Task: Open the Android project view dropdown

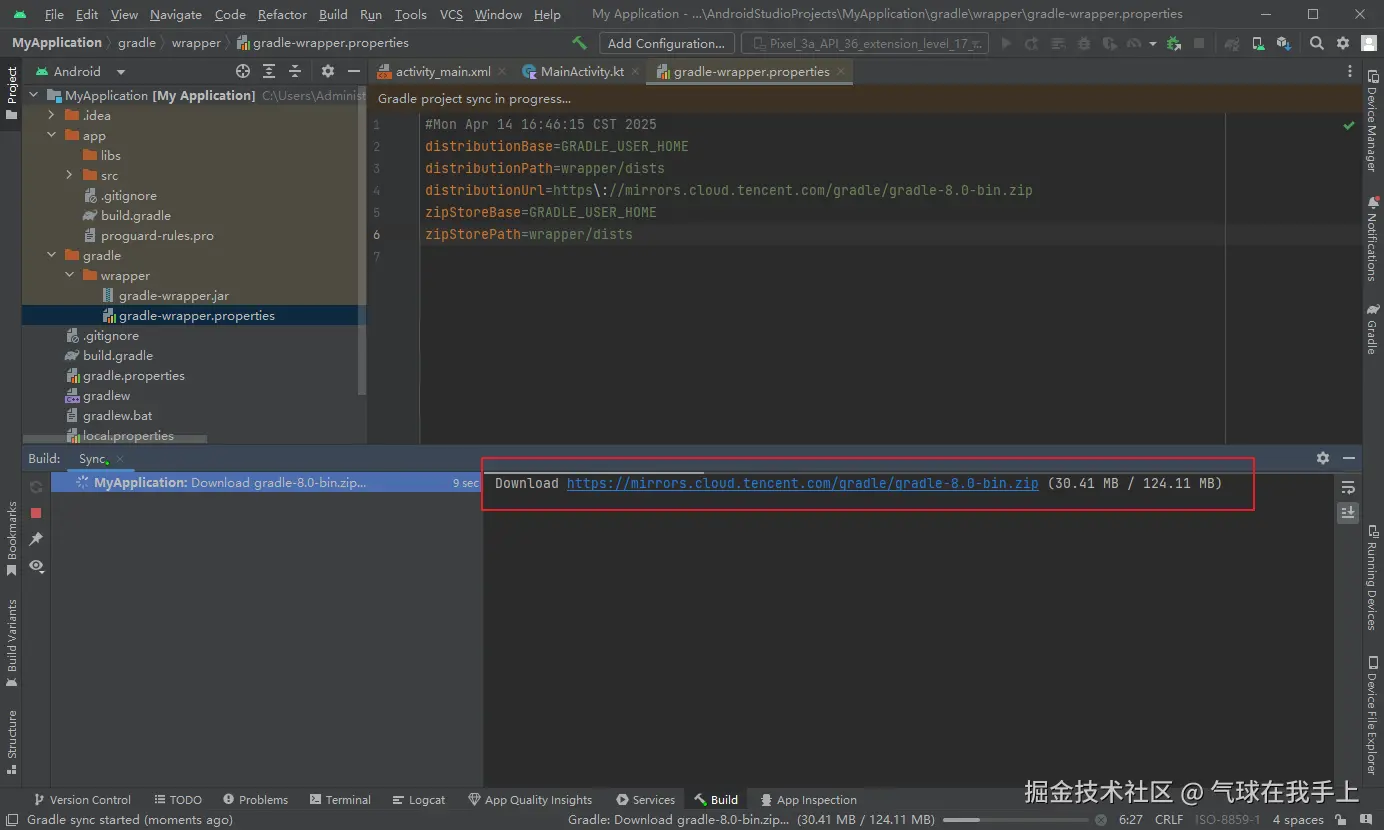Action: click(x=121, y=72)
